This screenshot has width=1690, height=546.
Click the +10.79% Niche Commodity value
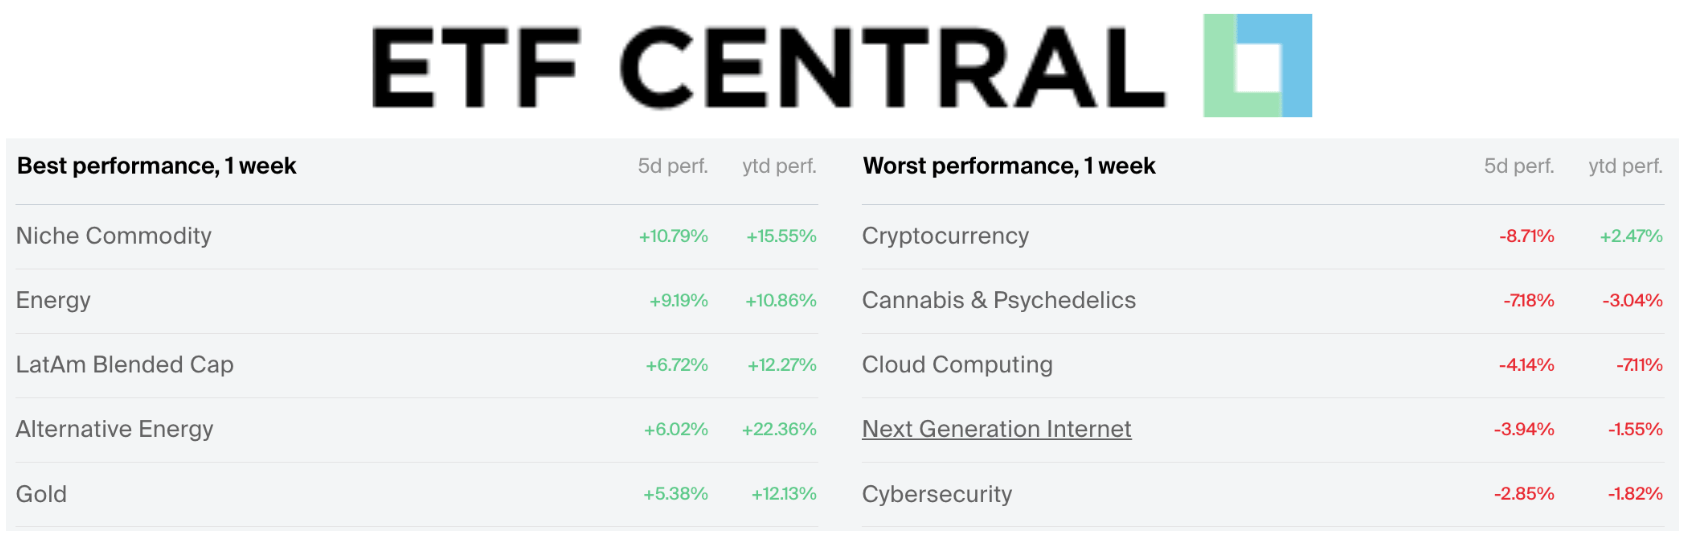(x=673, y=236)
